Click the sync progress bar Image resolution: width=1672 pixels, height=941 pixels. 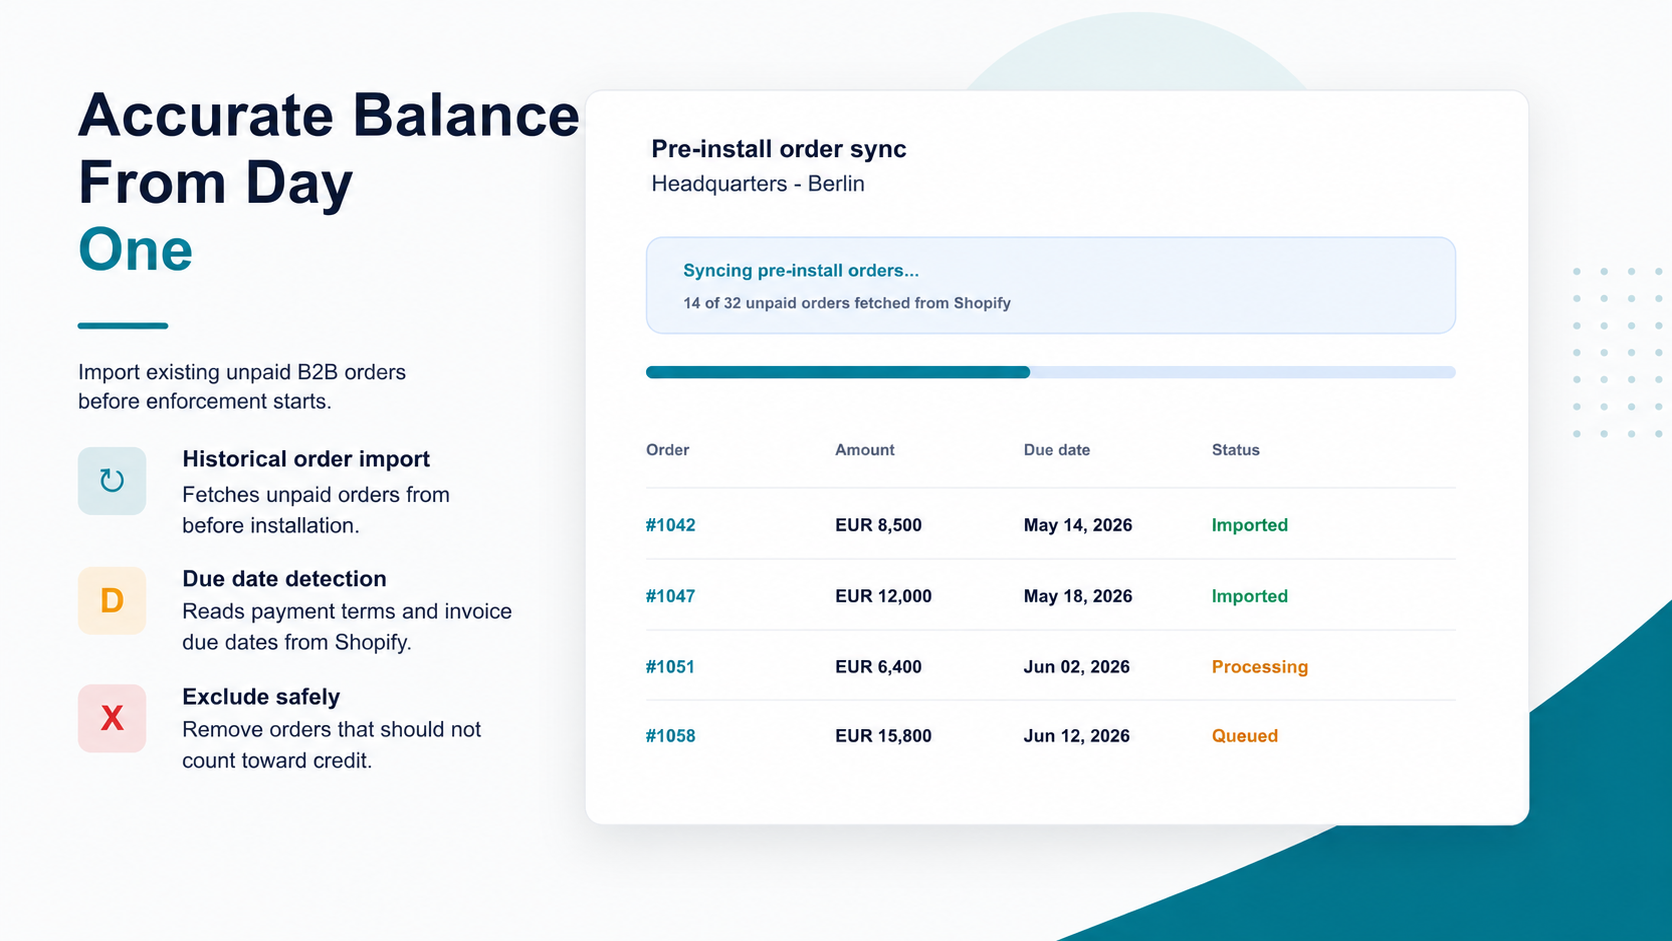1051,372
